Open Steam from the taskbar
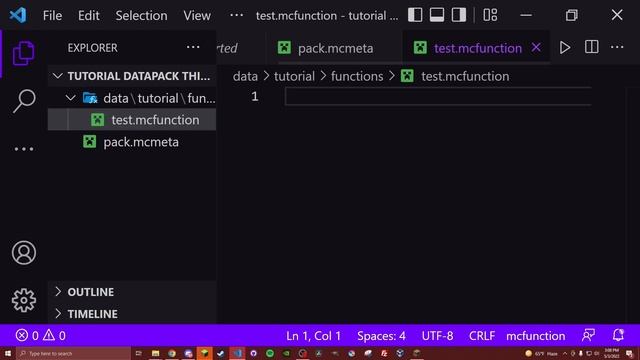Viewport: 640px width, 360px height. coord(221,353)
